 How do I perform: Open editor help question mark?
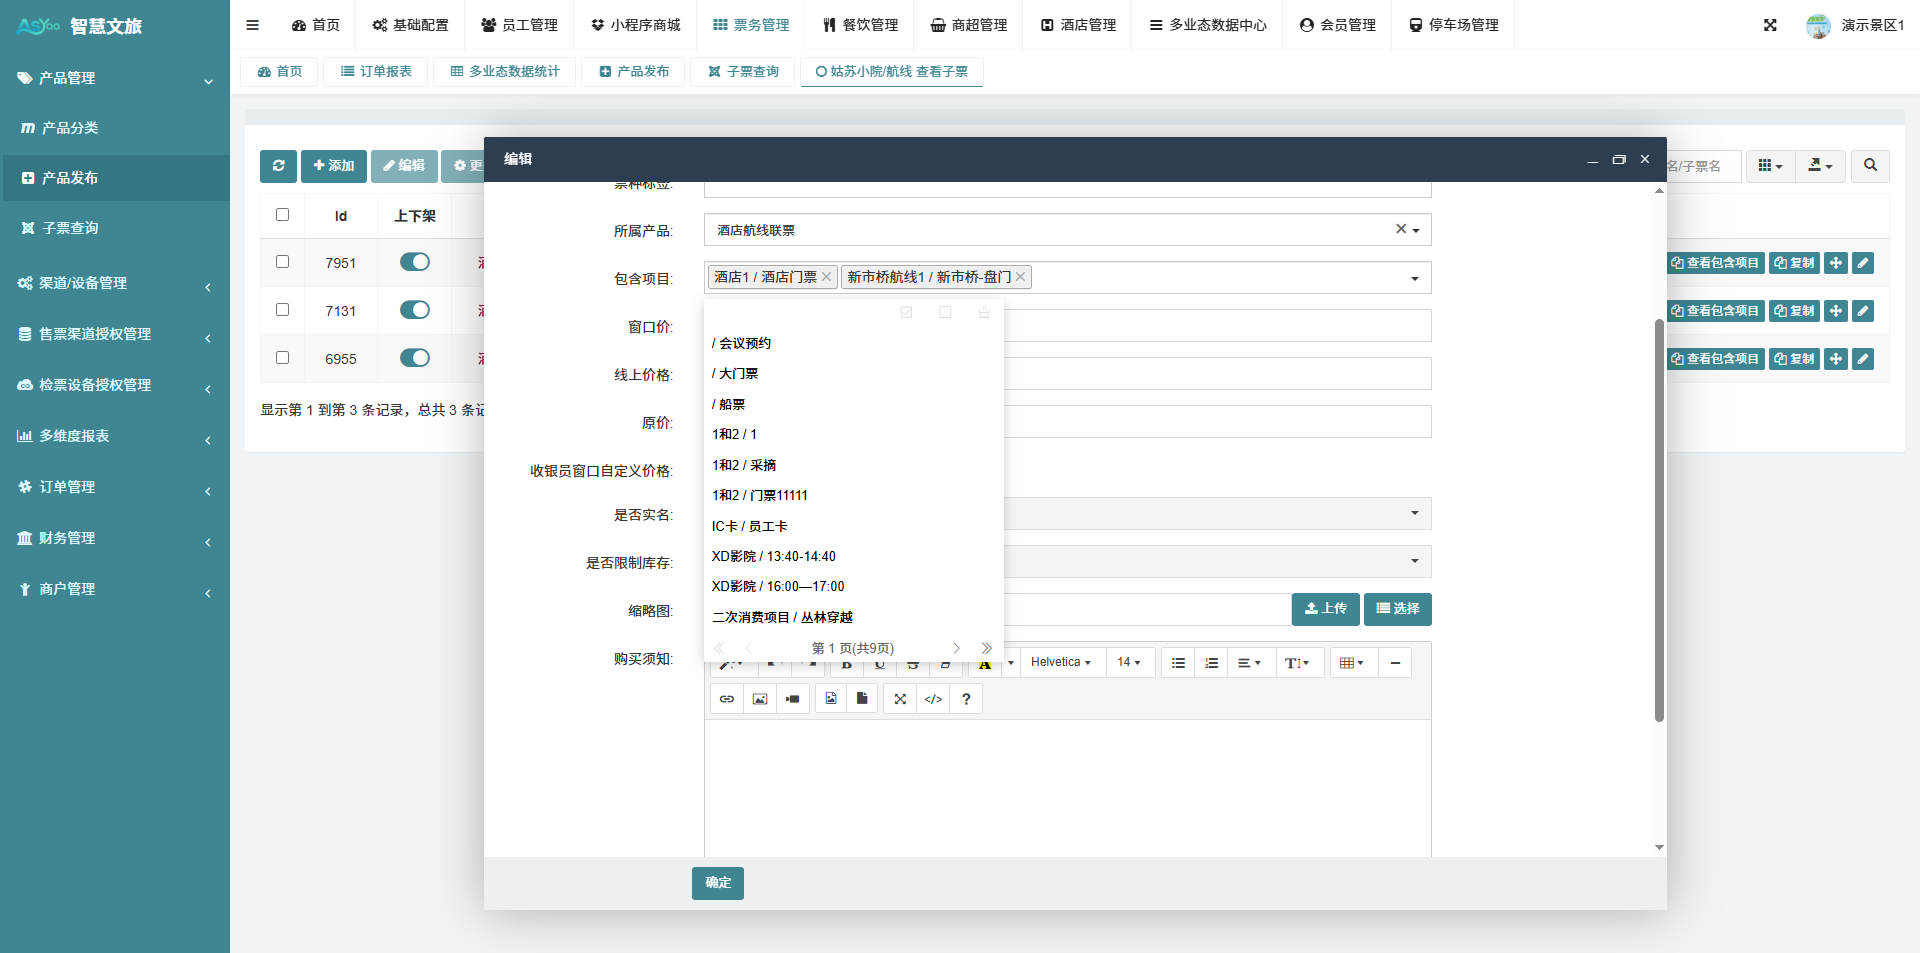[966, 699]
